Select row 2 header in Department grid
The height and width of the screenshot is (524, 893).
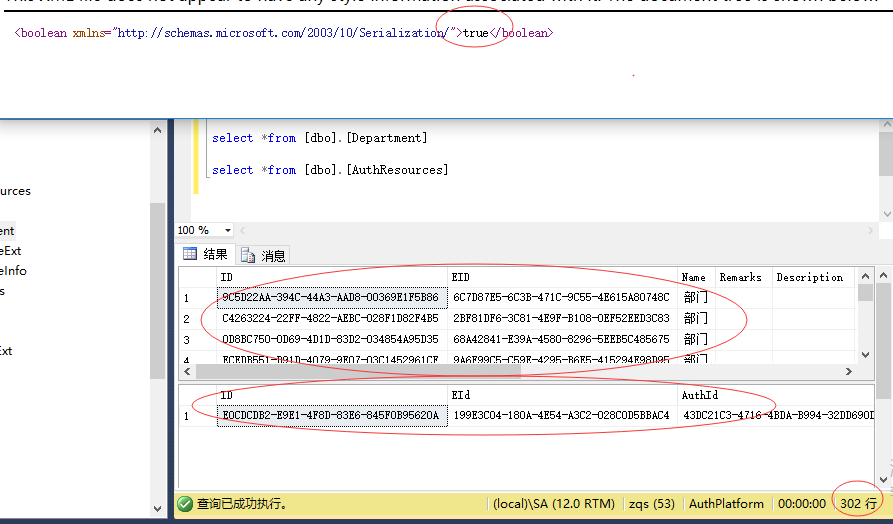point(198,319)
